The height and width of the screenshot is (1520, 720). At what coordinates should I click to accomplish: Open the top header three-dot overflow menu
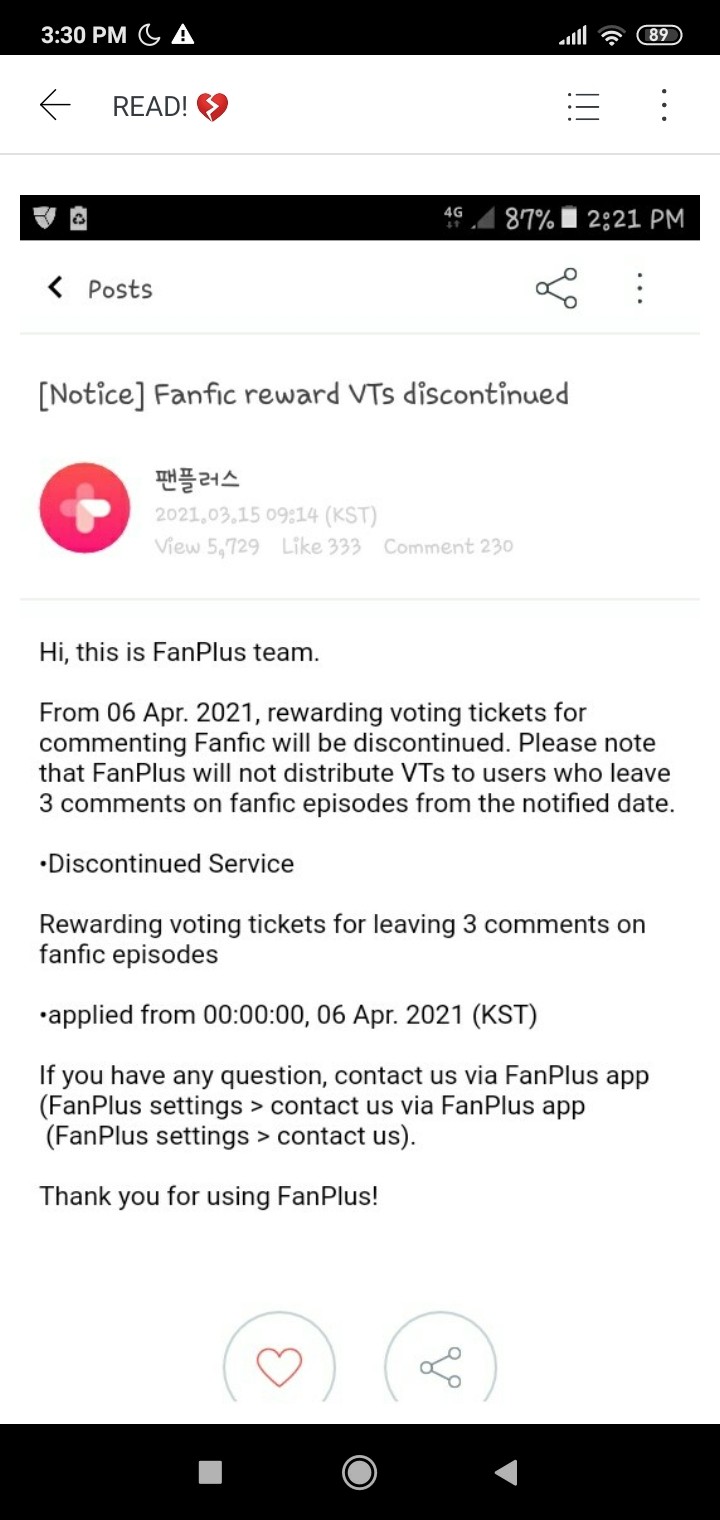coord(663,105)
